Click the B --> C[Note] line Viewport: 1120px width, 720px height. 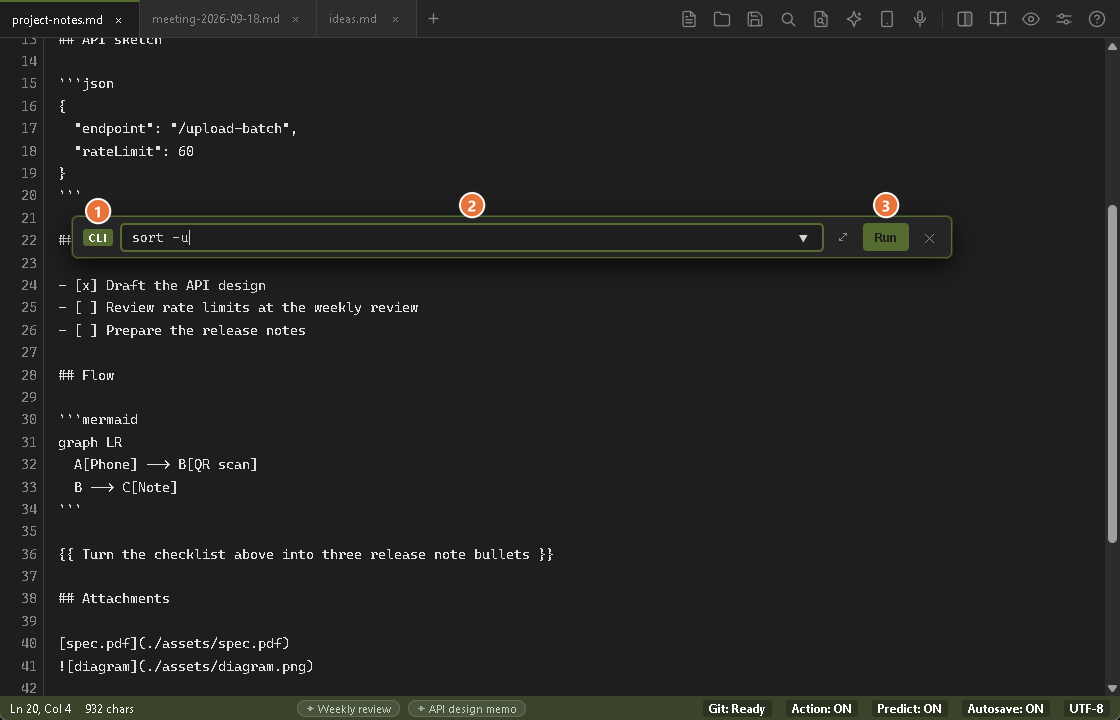[x=125, y=487]
